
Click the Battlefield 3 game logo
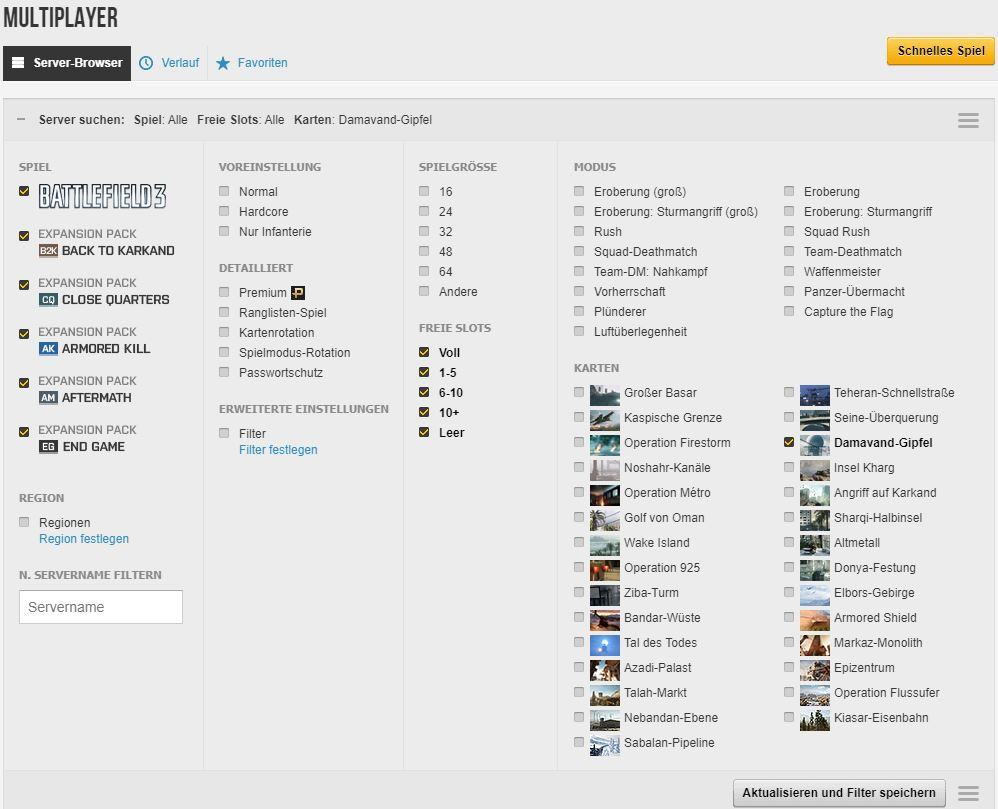pyautogui.click(x=102, y=196)
